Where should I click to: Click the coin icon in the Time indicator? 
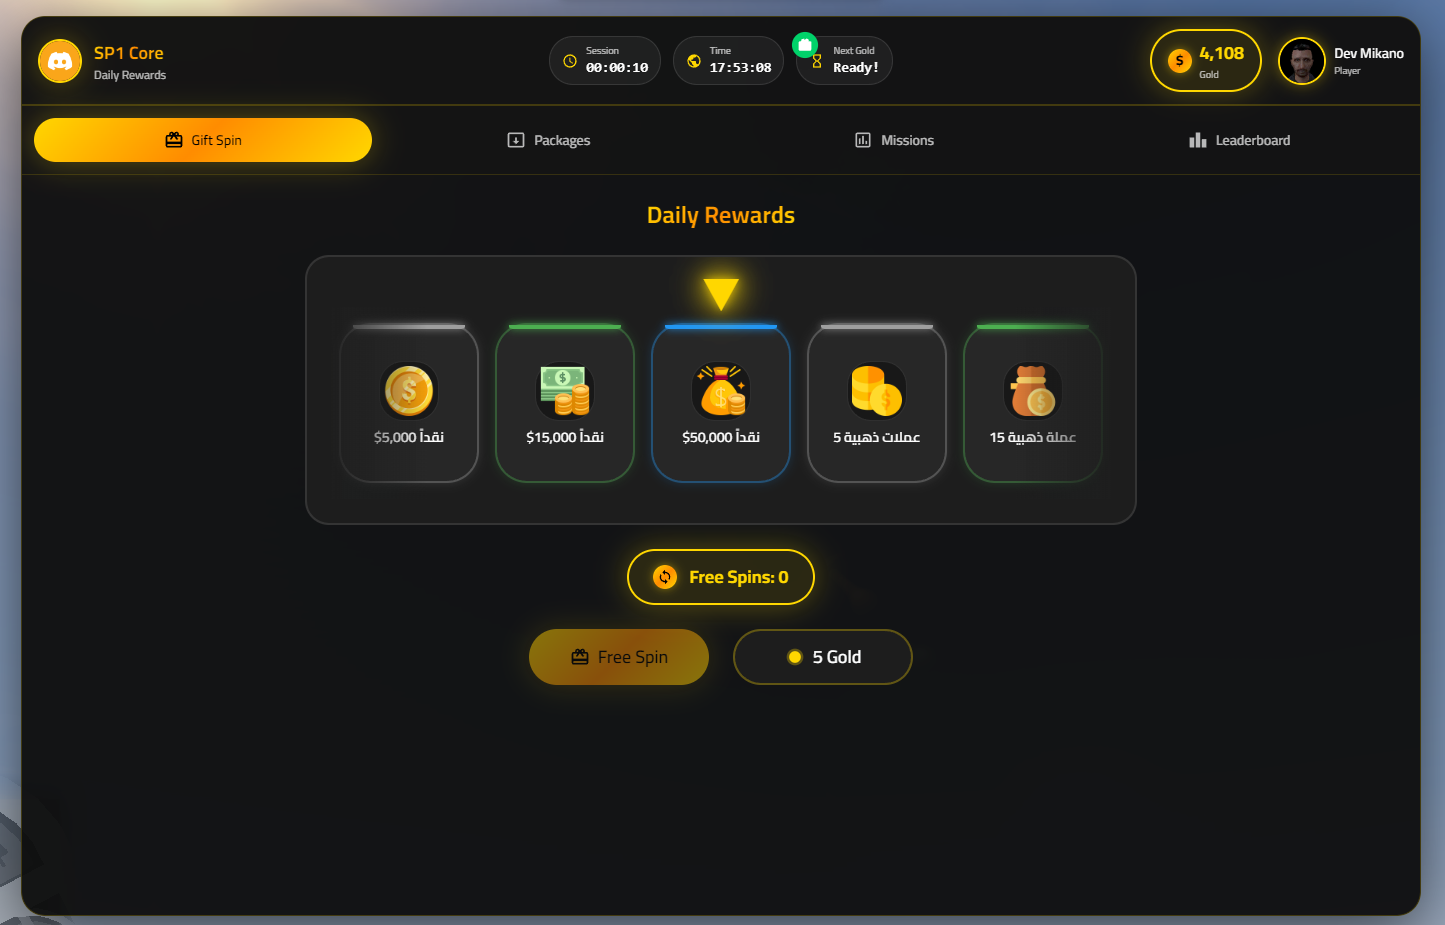pos(694,60)
